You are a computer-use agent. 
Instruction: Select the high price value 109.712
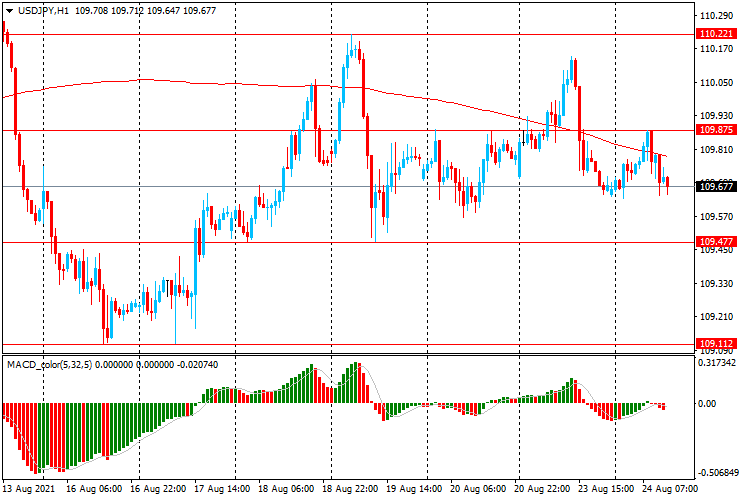(x=127, y=10)
